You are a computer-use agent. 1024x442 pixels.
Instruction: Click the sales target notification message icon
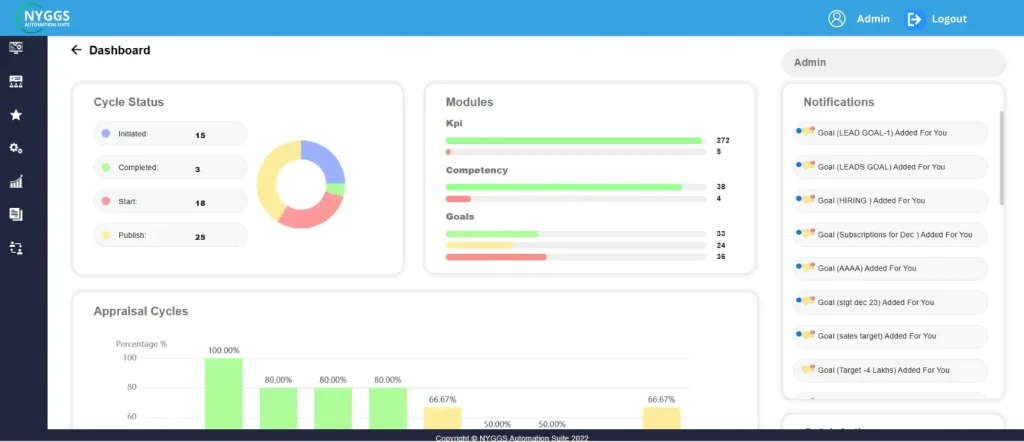(x=808, y=336)
